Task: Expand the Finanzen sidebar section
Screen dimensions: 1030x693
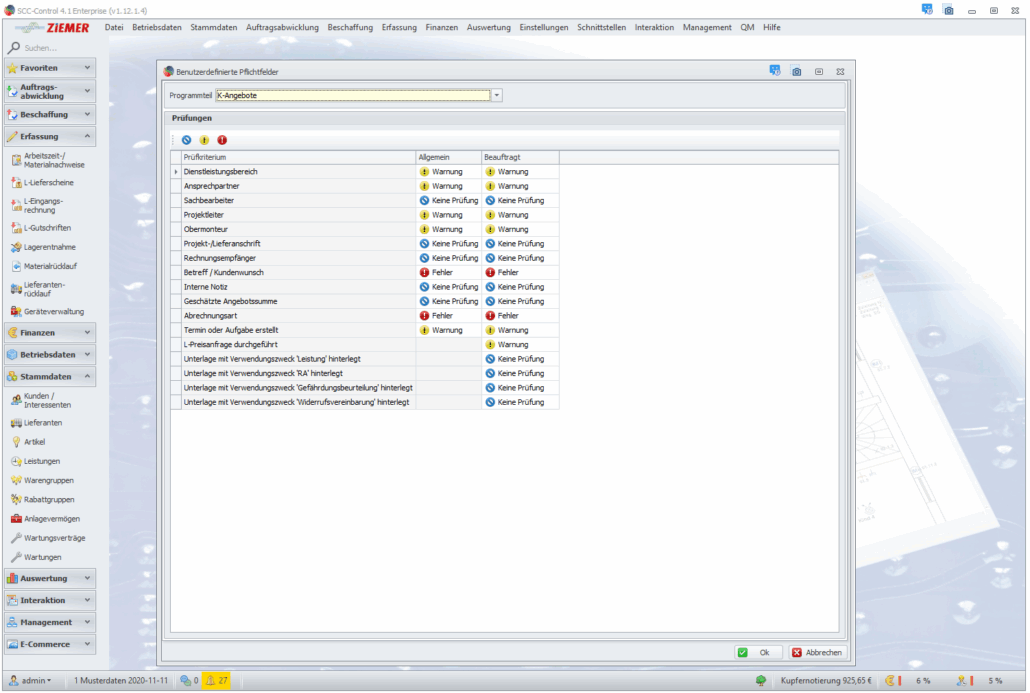Action: 88,332
